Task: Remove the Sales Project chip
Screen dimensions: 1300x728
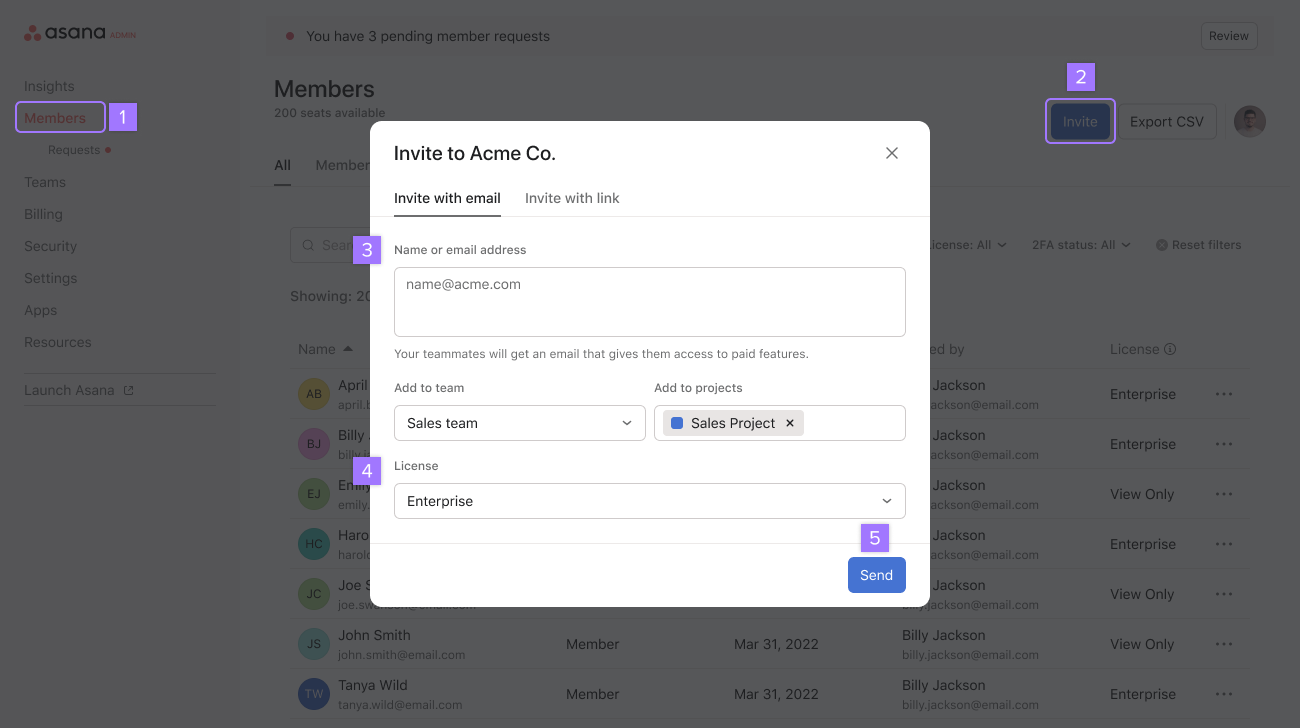Action: point(790,422)
